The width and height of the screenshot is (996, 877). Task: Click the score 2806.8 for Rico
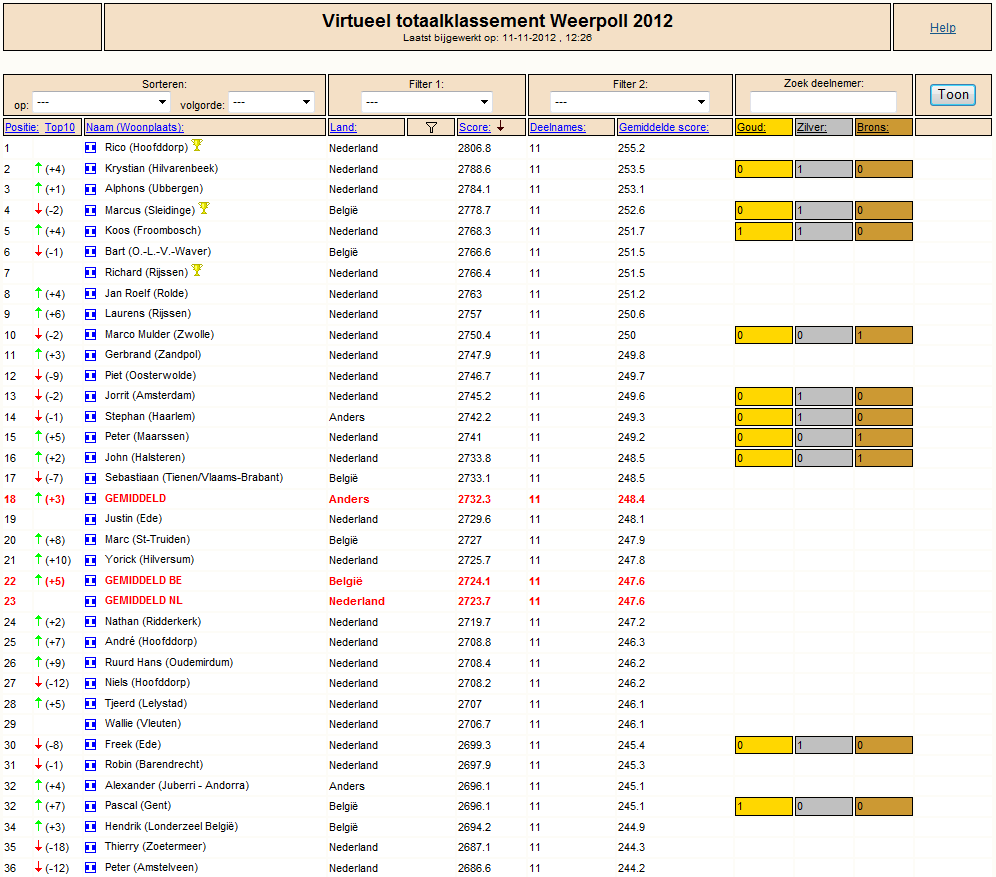click(x=474, y=148)
